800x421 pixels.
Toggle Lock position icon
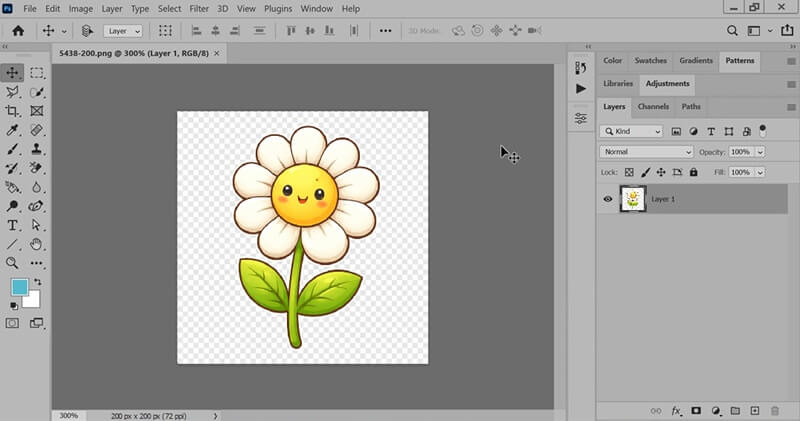coord(661,172)
